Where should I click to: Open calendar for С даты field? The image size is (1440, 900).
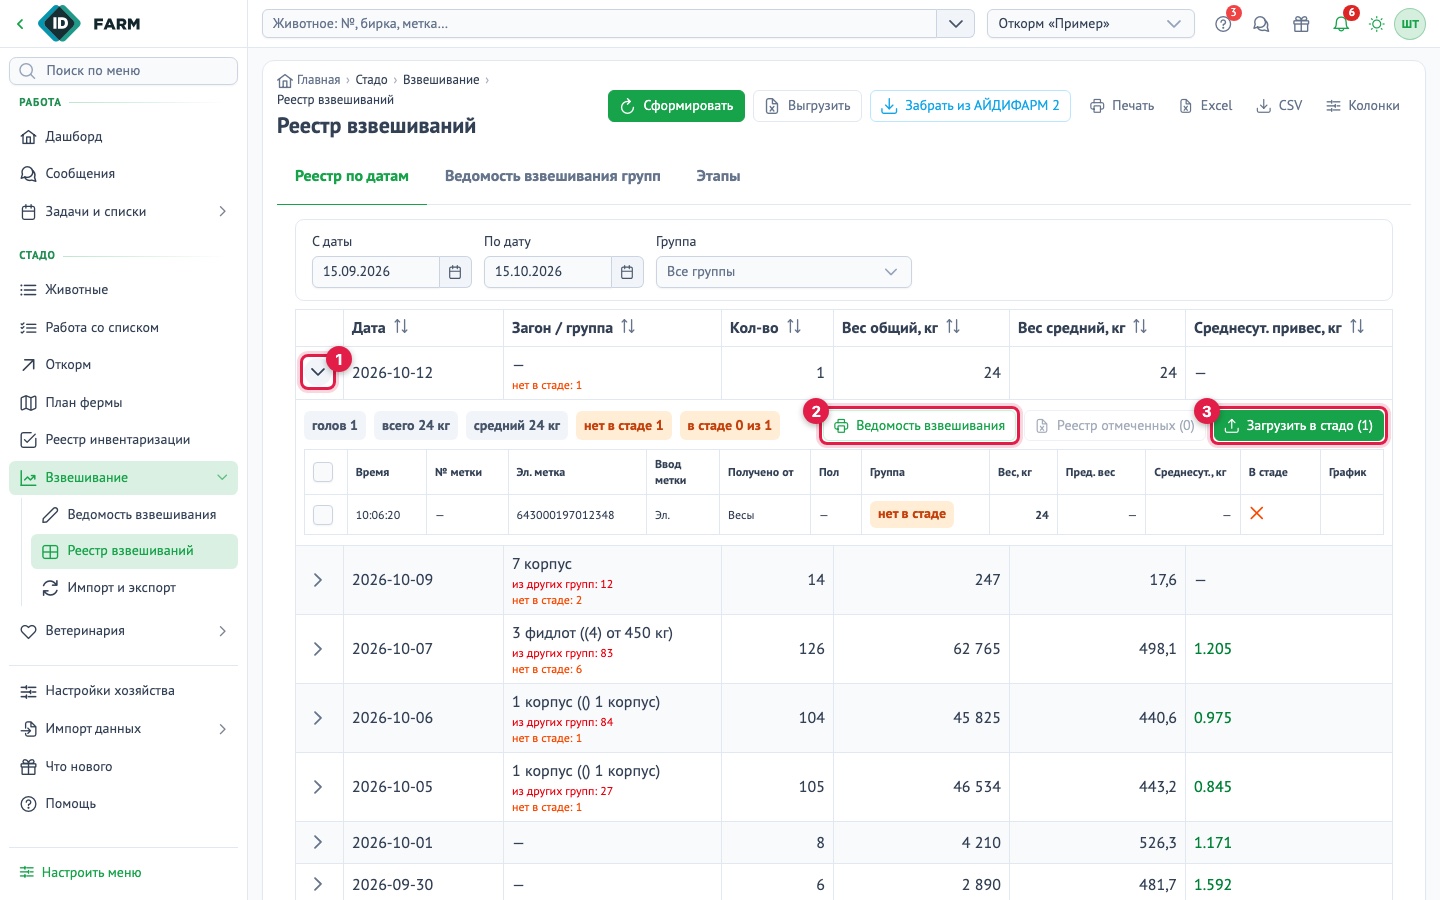pyautogui.click(x=455, y=272)
